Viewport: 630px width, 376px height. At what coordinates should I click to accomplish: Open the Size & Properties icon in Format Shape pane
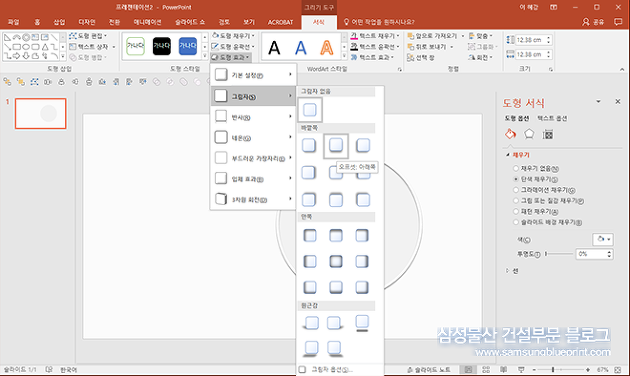pyautogui.click(x=548, y=135)
